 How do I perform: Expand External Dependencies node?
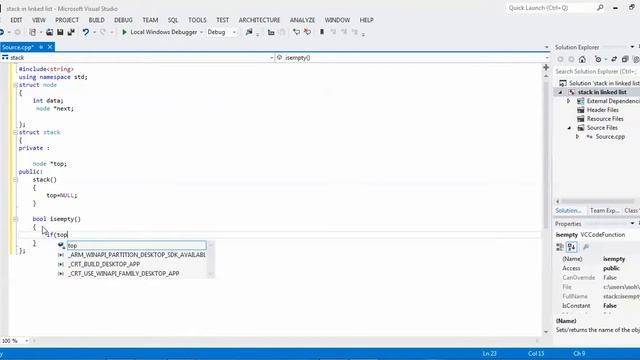tap(569, 101)
